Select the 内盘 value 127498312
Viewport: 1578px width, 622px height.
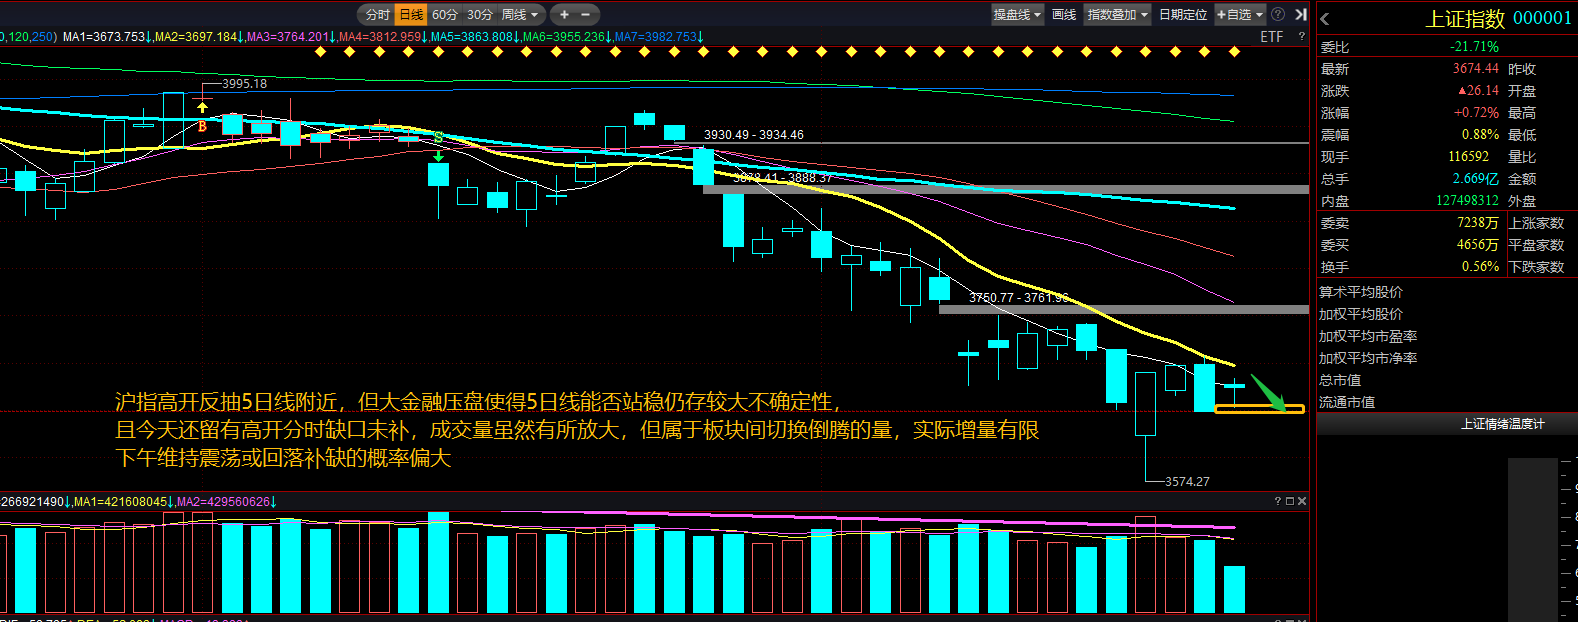(x=1467, y=201)
